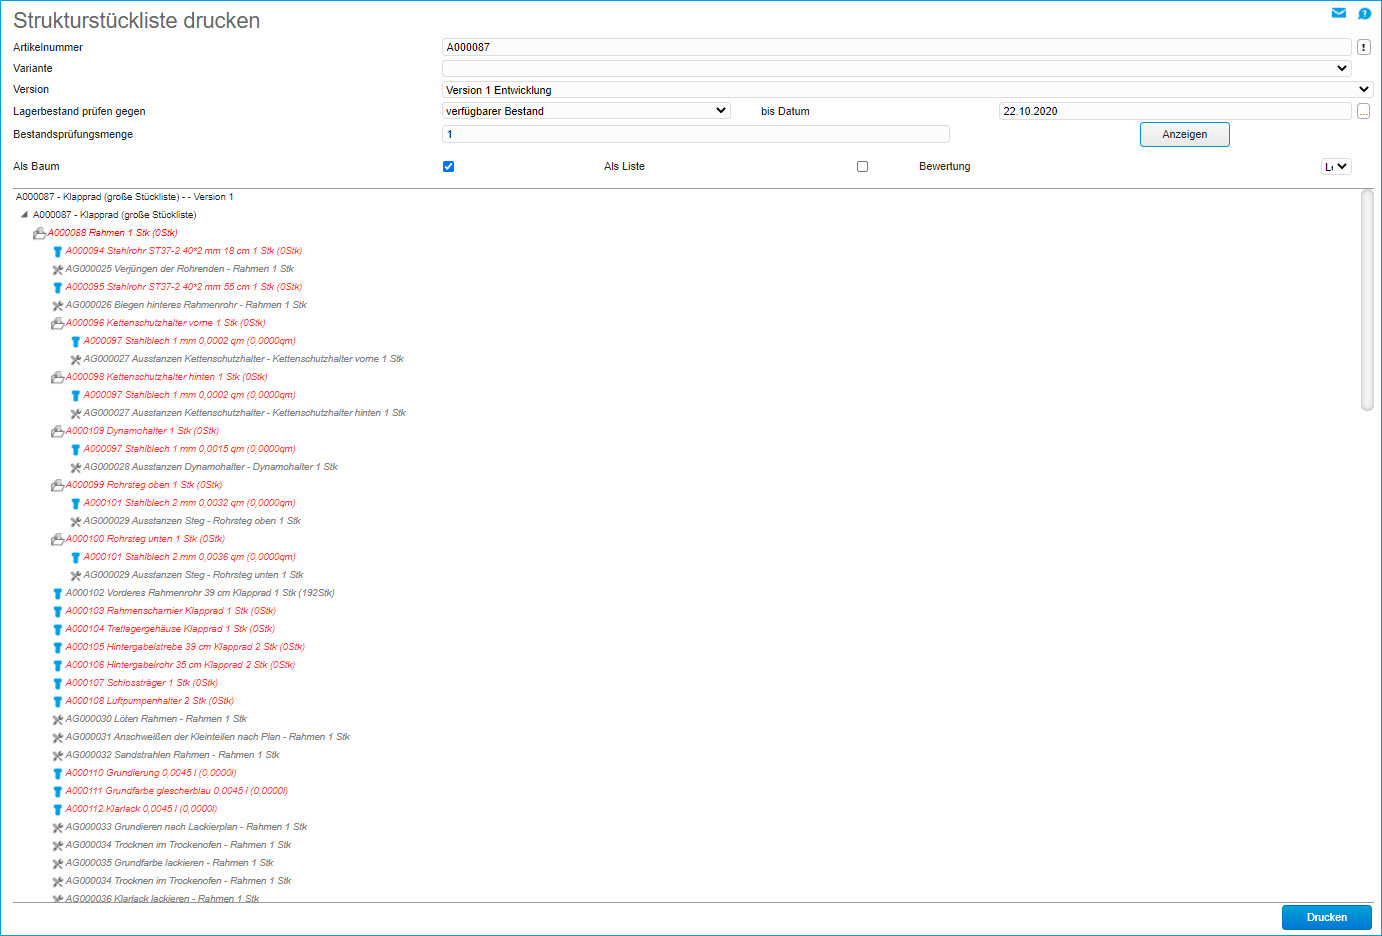Image resolution: width=1382 pixels, height=936 pixels.
Task: Click the tree list vertical scrollbar
Action: click(x=1367, y=300)
